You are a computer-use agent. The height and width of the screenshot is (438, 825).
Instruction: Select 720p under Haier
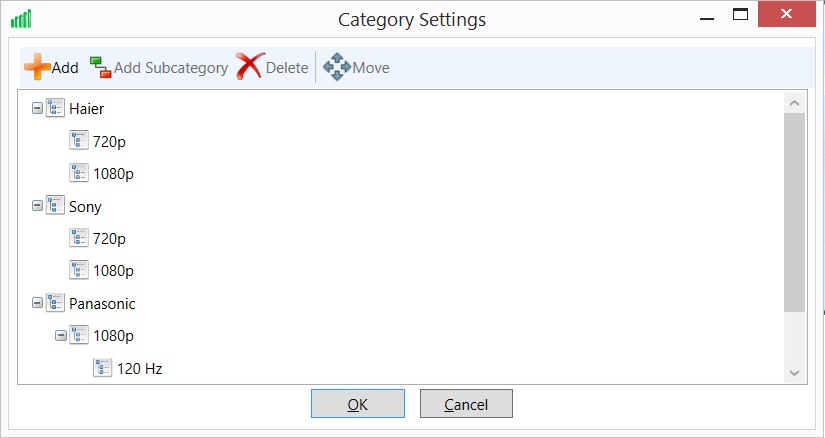[109, 141]
